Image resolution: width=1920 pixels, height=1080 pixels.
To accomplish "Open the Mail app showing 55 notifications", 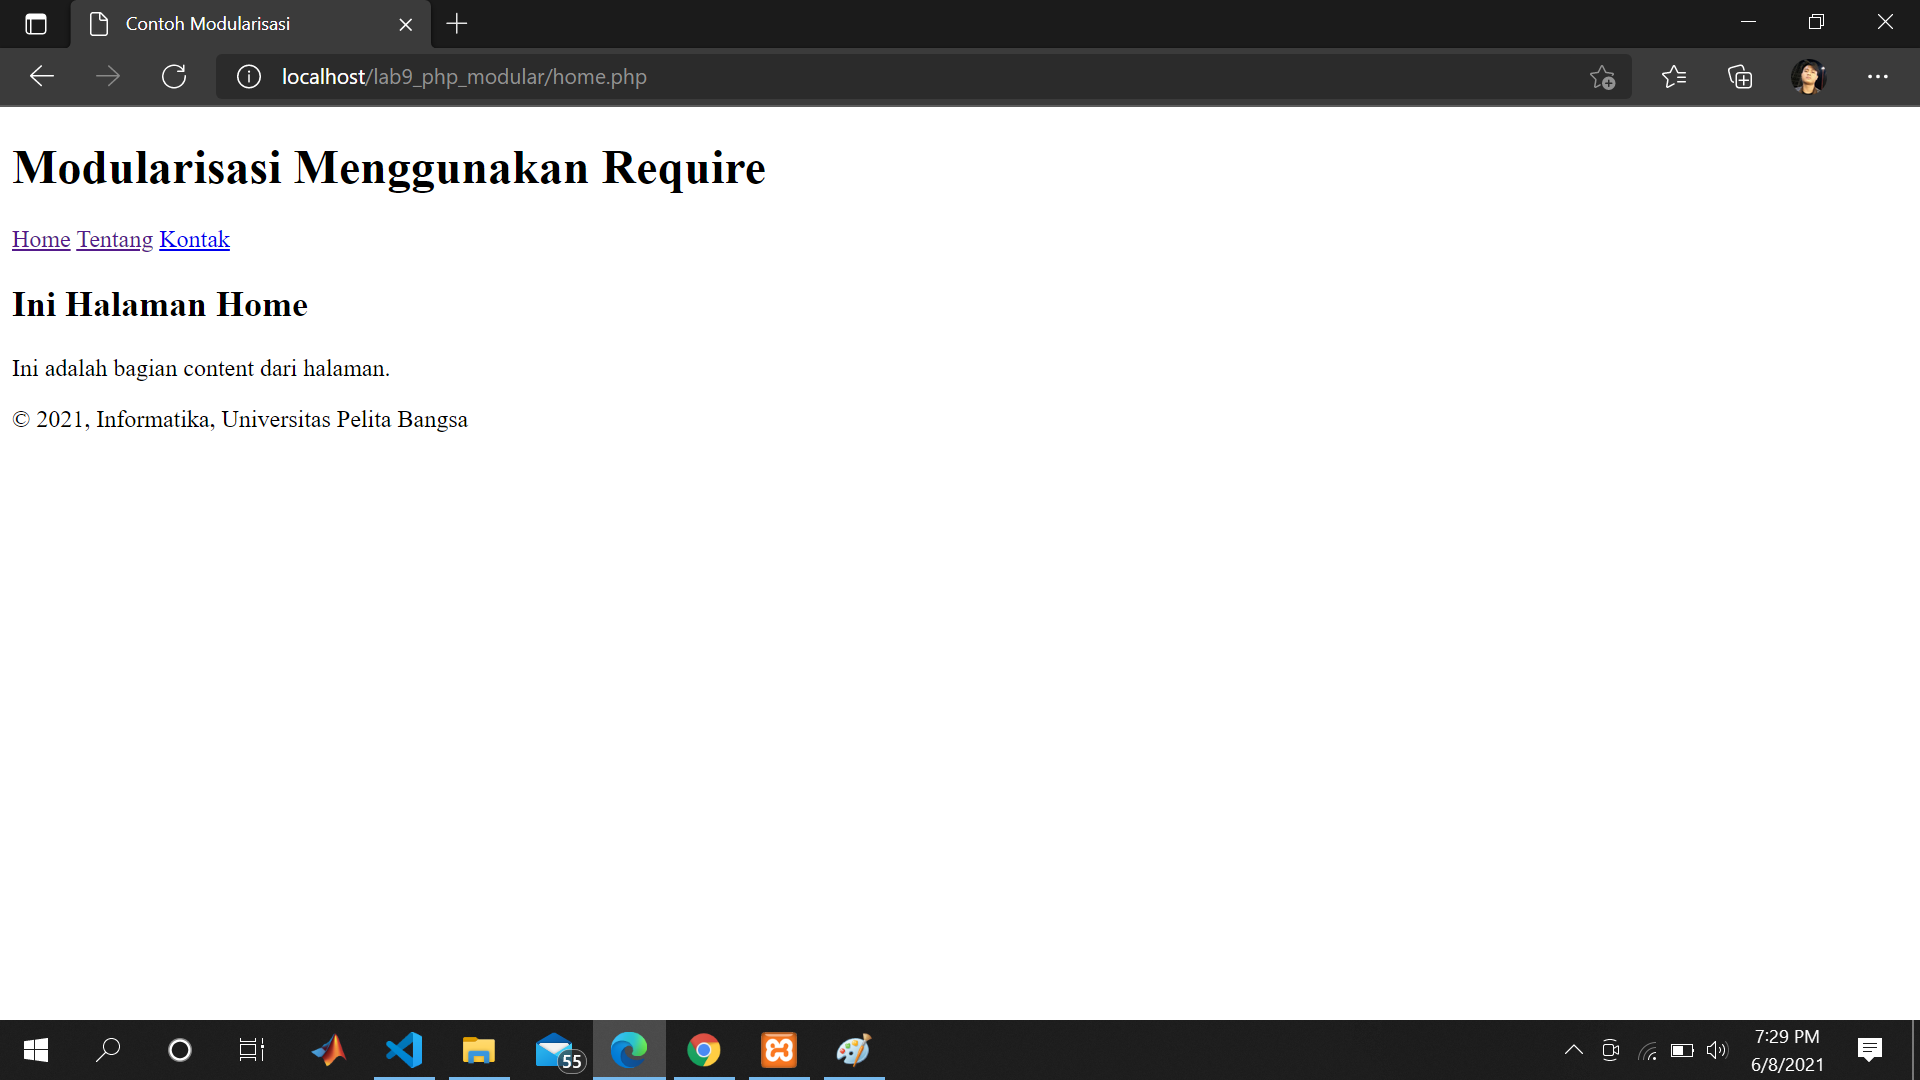I will pos(554,1049).
